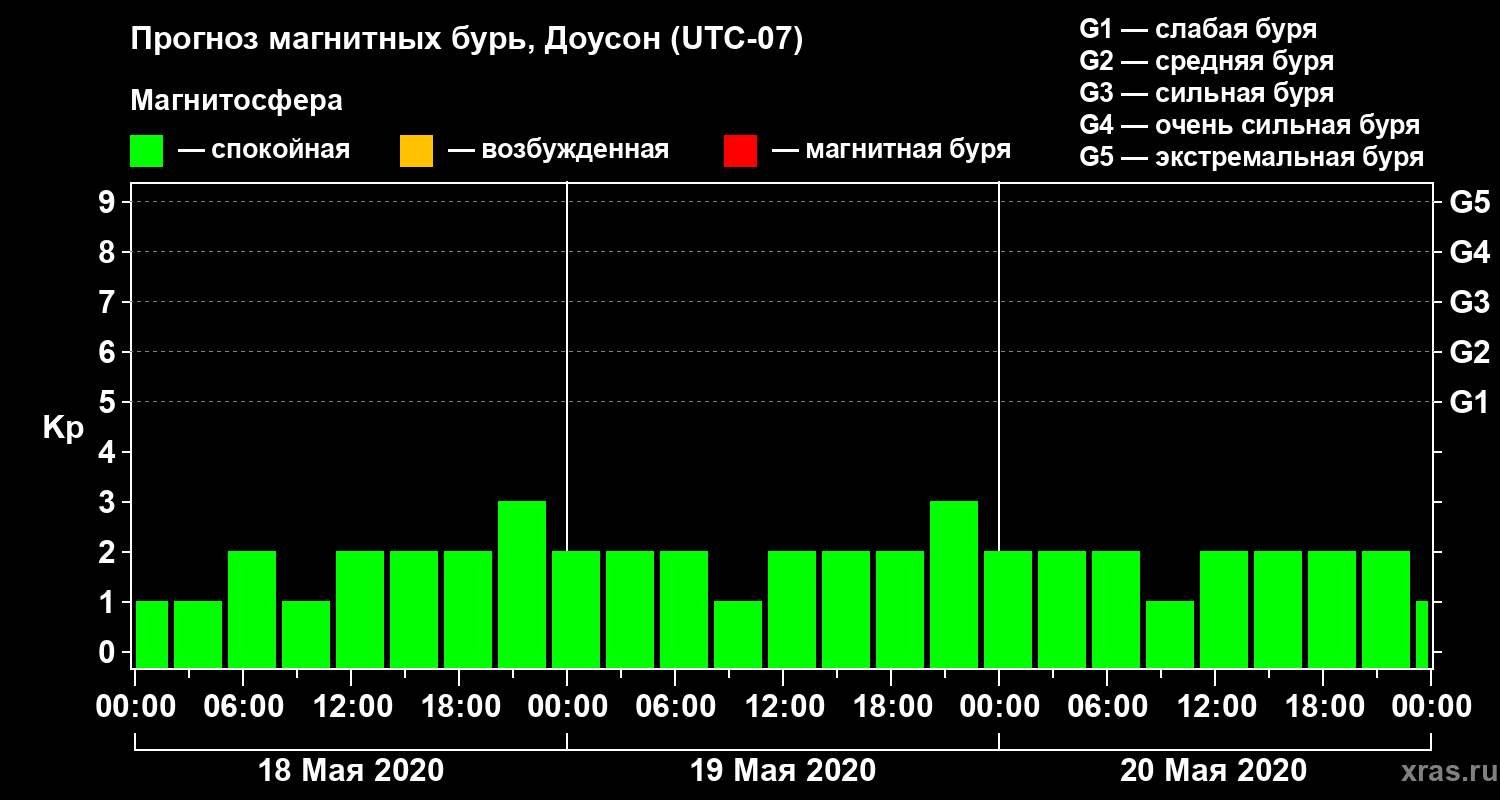1500x800 pixels.
Task: Click the '12:00' tick label for 18 May
Action: click(351, 706)
